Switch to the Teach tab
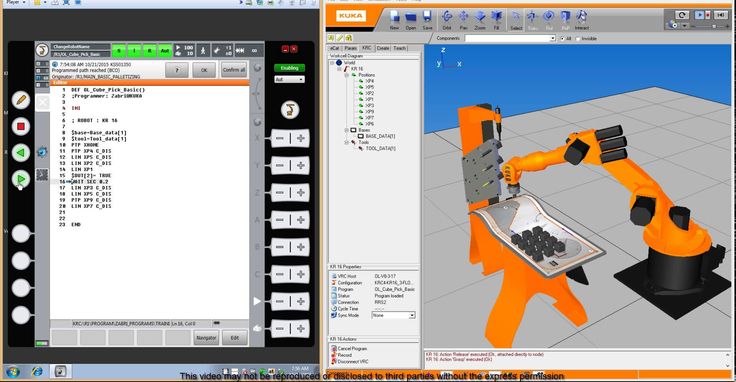 [x=399, y=48]
